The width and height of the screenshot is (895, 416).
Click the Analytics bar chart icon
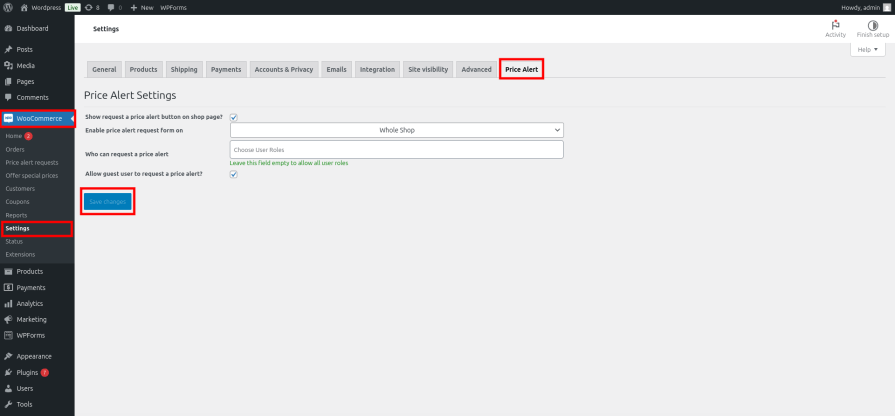click(8, 304)
